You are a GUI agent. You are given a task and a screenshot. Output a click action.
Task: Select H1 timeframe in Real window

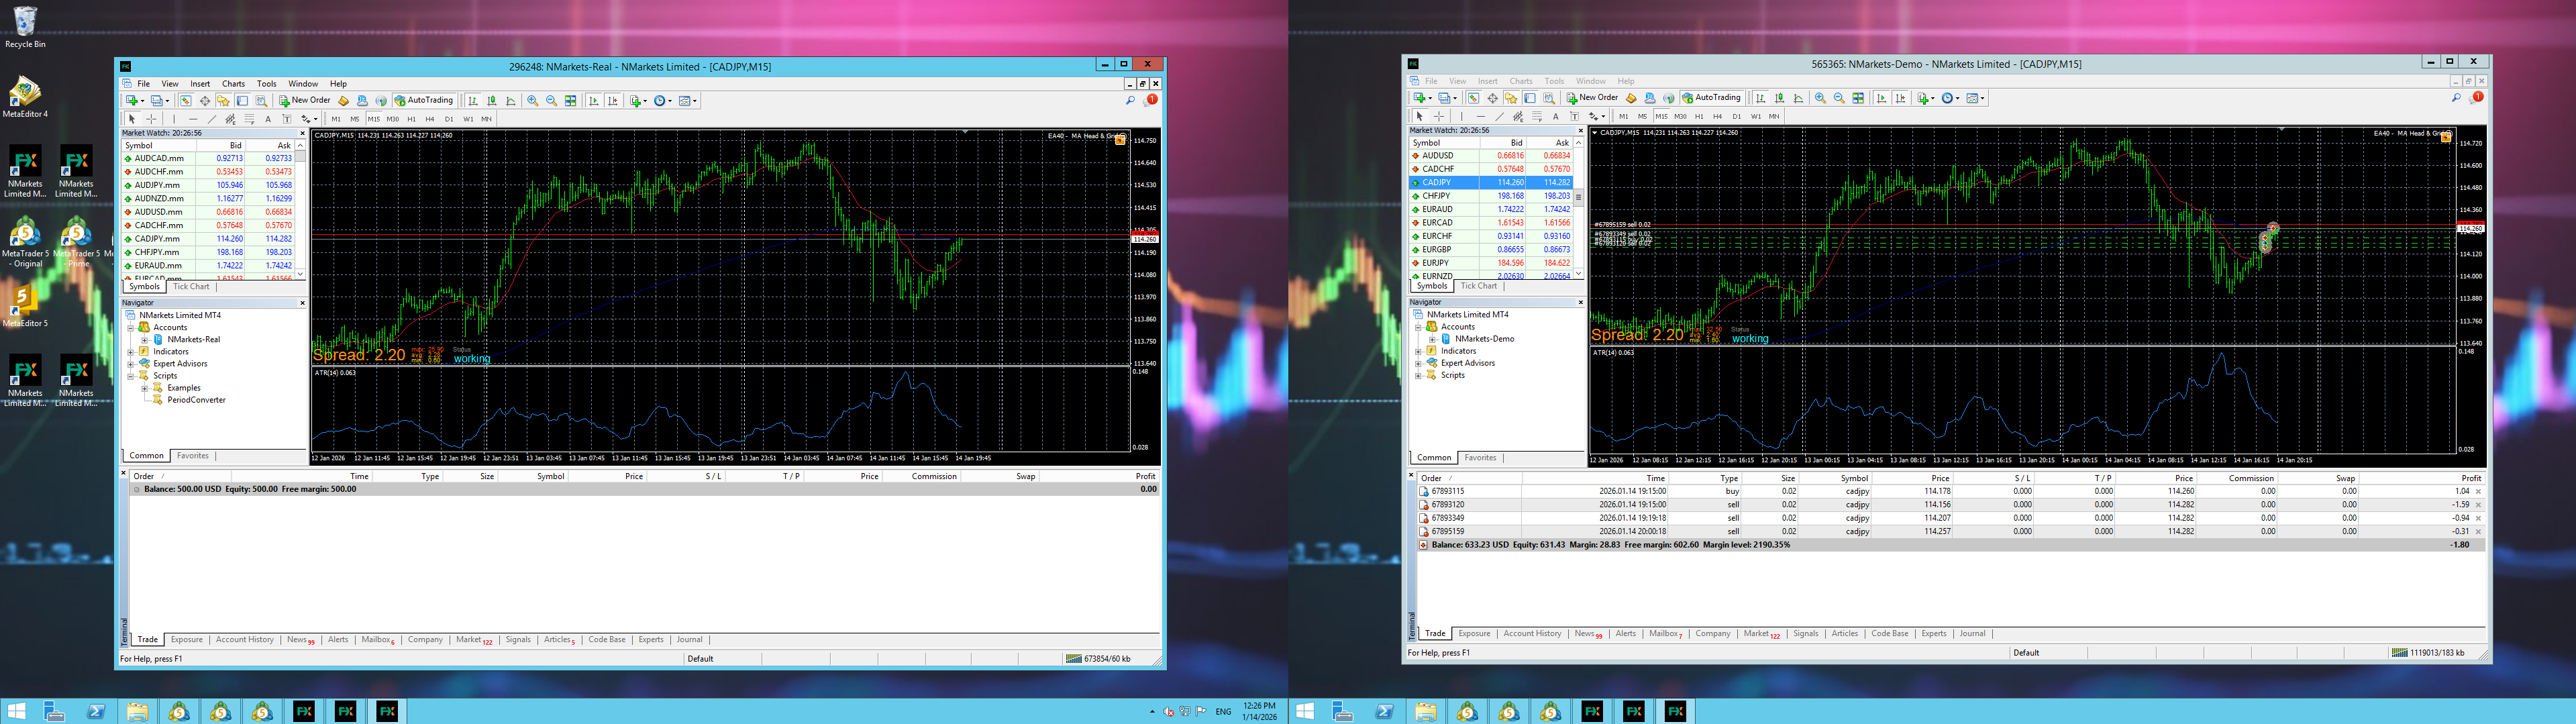coord(412,119)
